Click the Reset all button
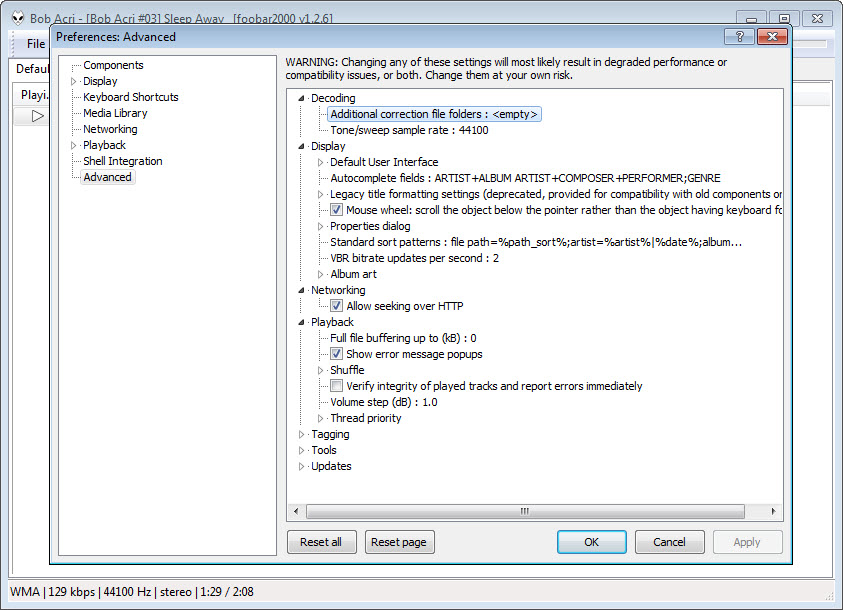 click(x=322, y=542)
